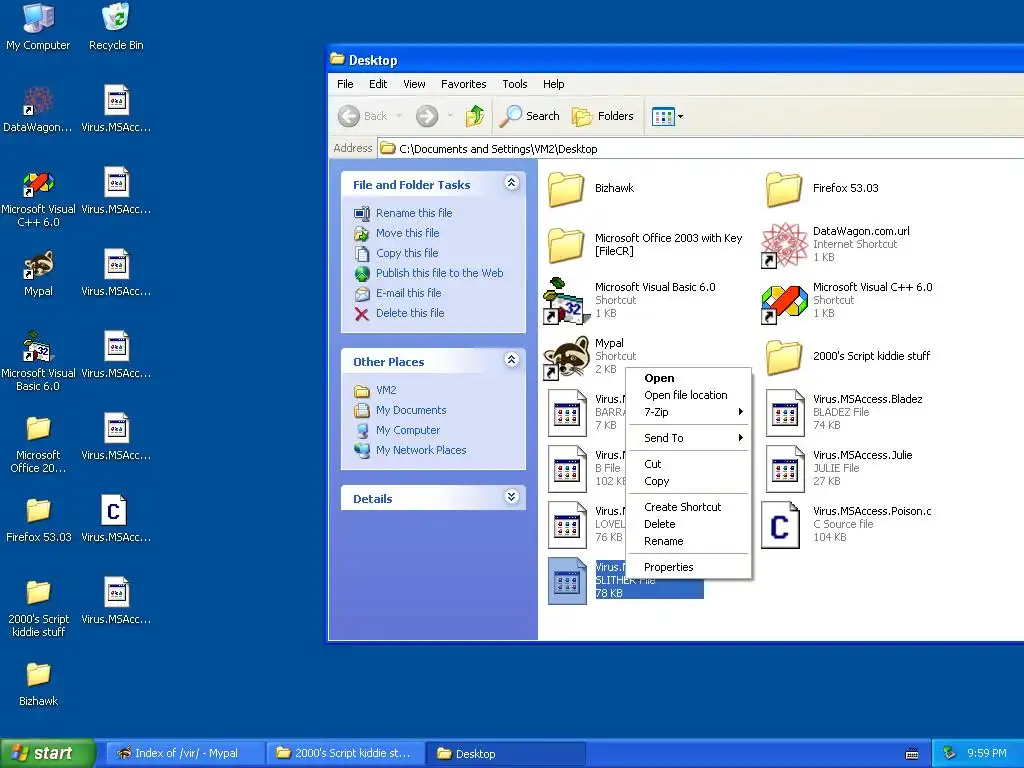1024x768 pixels.
Task: Collapse the Other Places panel
Action: pos(512,360)
